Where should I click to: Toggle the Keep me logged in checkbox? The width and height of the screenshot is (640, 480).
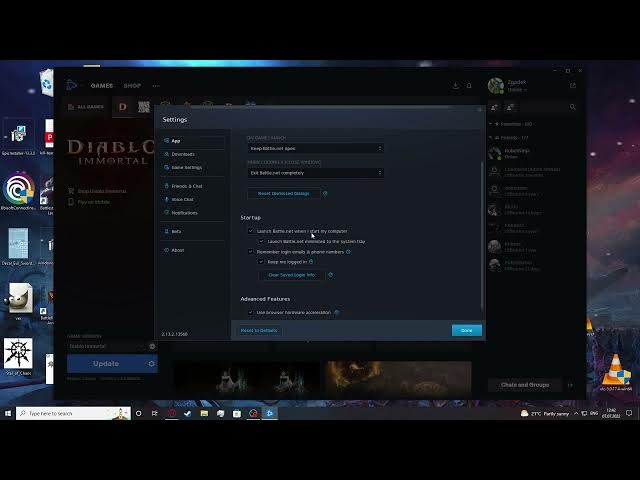pos(261,262)
